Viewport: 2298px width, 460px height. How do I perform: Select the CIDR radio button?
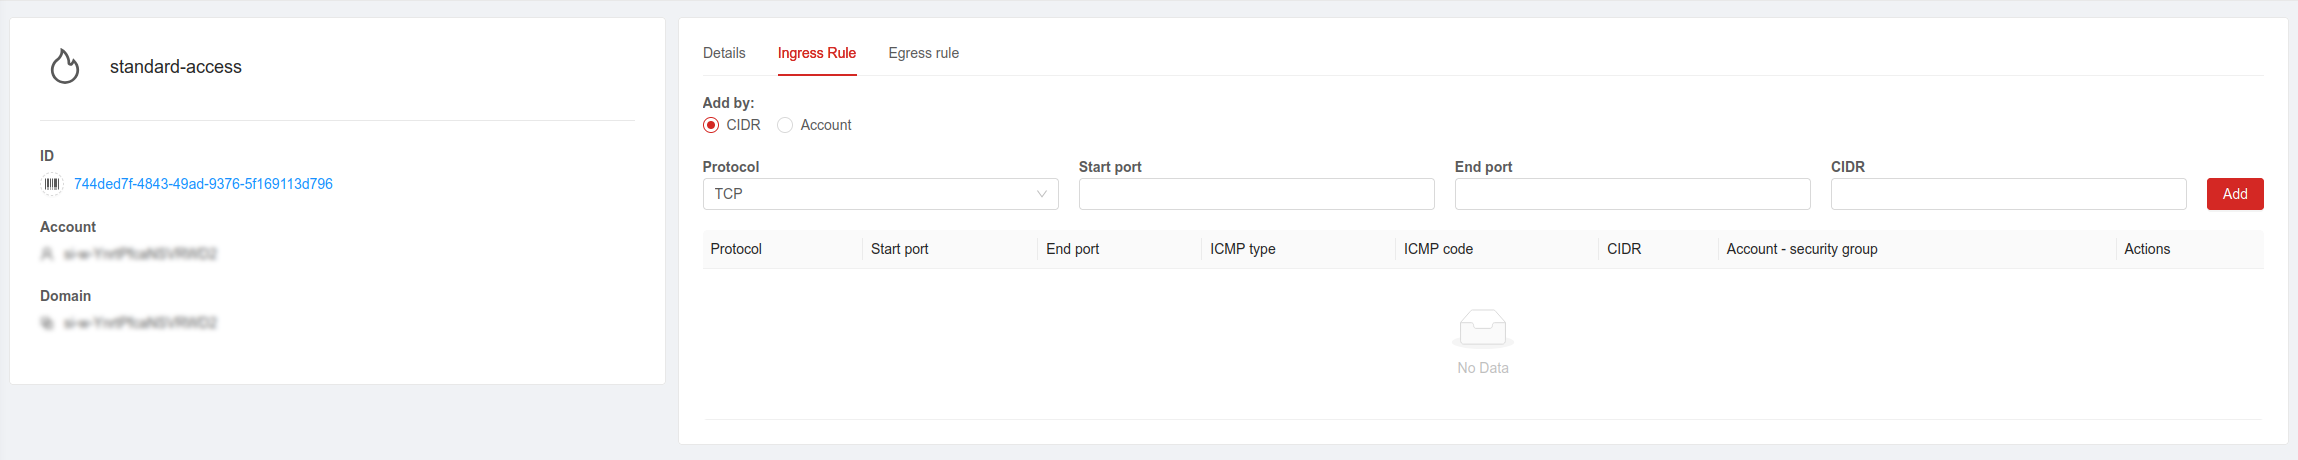click(x=711, y=125)
